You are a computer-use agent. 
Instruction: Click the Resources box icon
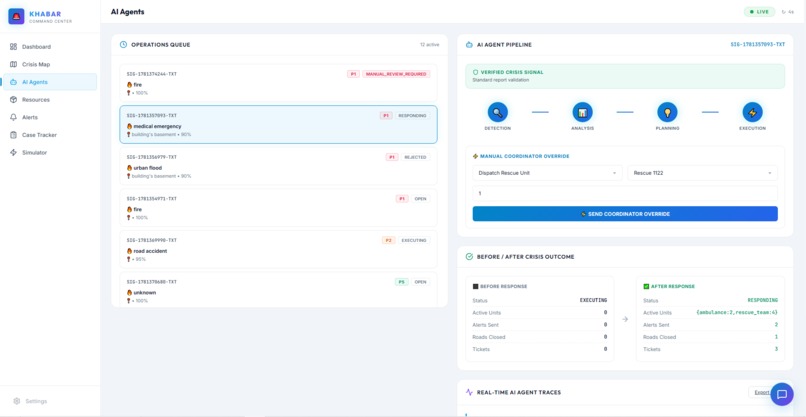[13, 100]
